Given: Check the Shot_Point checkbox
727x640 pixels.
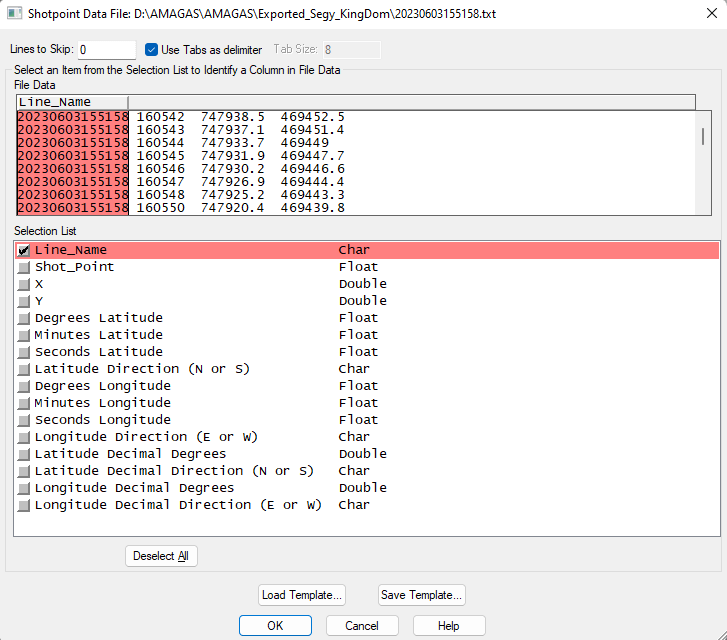Looking at the screenshot, I should (x=24, y=268).
